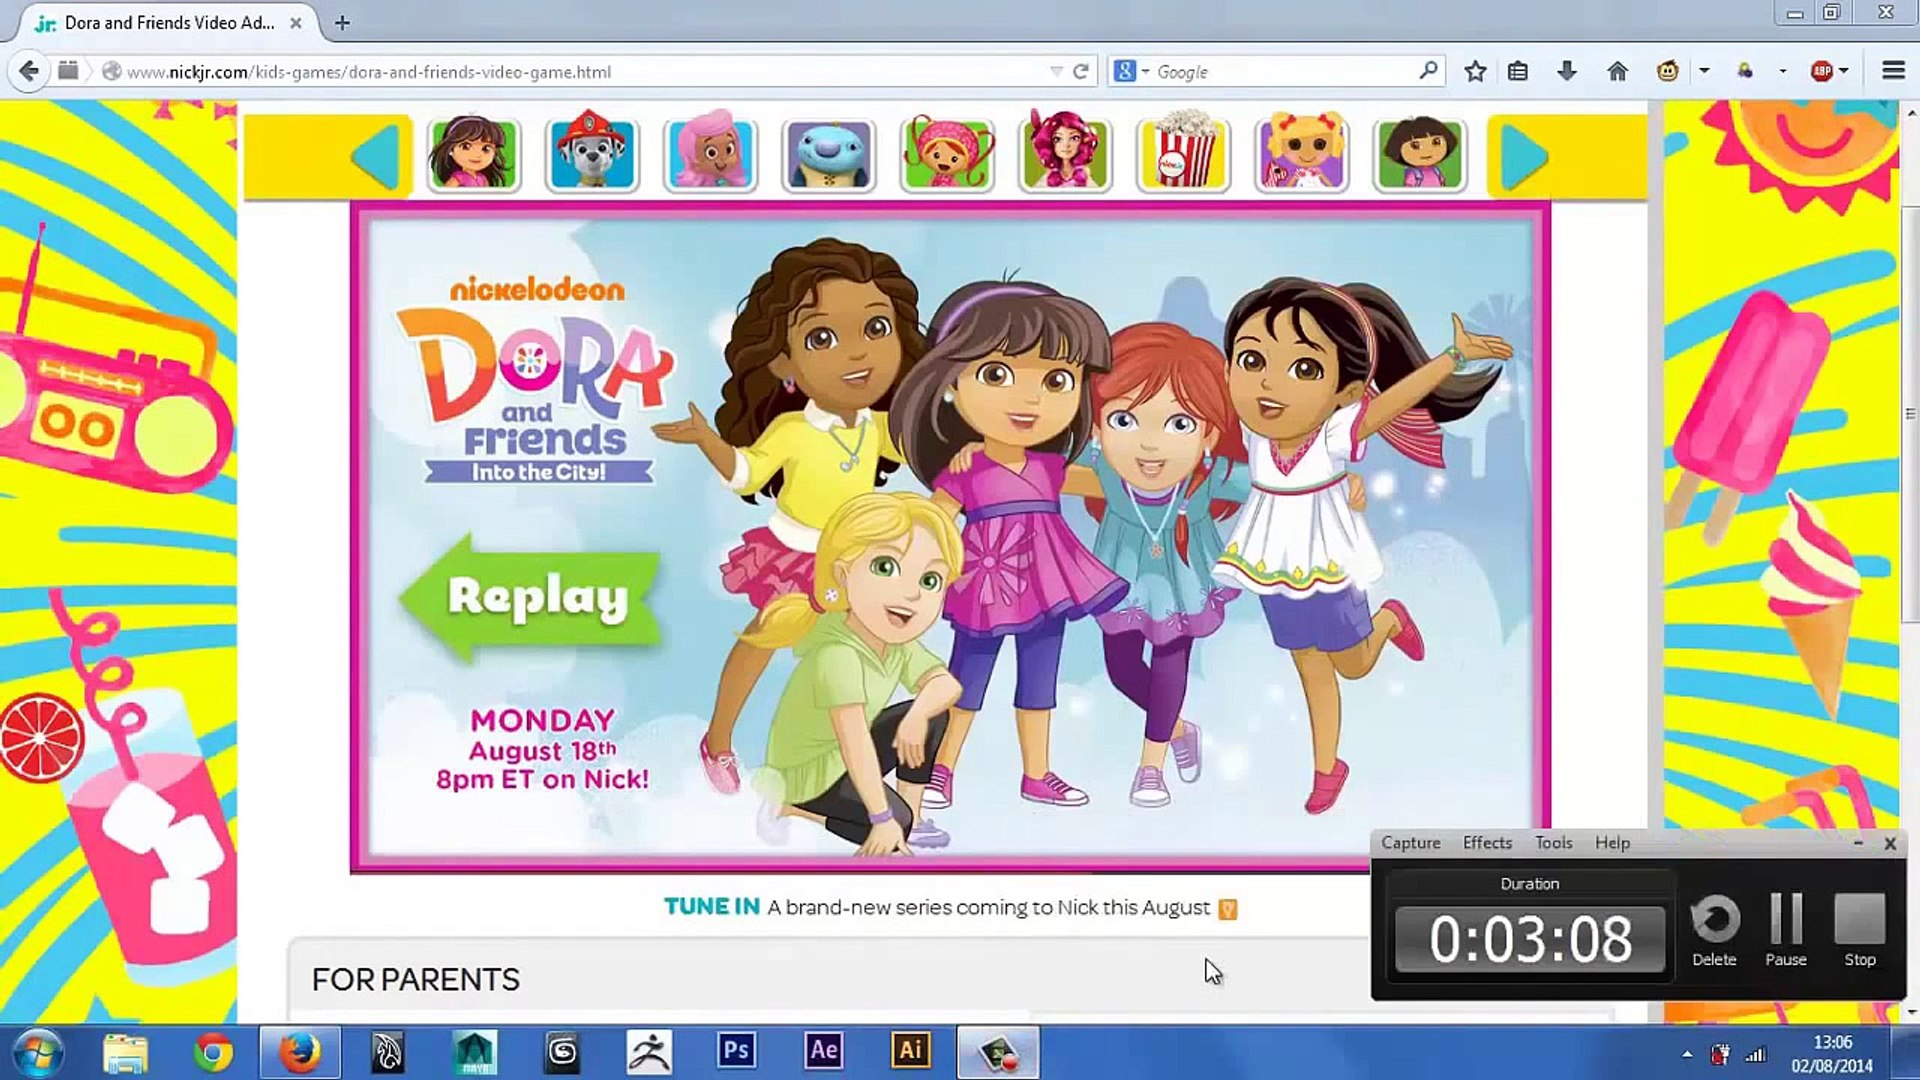Open the Effects menu

point(1487,843)
